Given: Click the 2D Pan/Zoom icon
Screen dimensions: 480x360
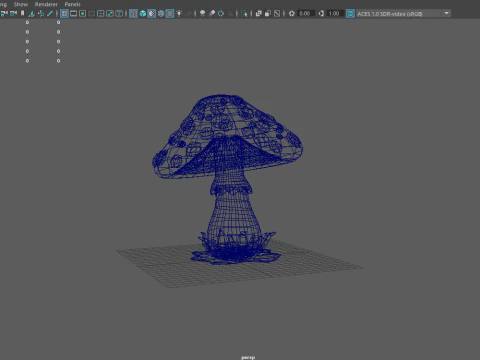Looking at the screenshot, I should (41, 13).
